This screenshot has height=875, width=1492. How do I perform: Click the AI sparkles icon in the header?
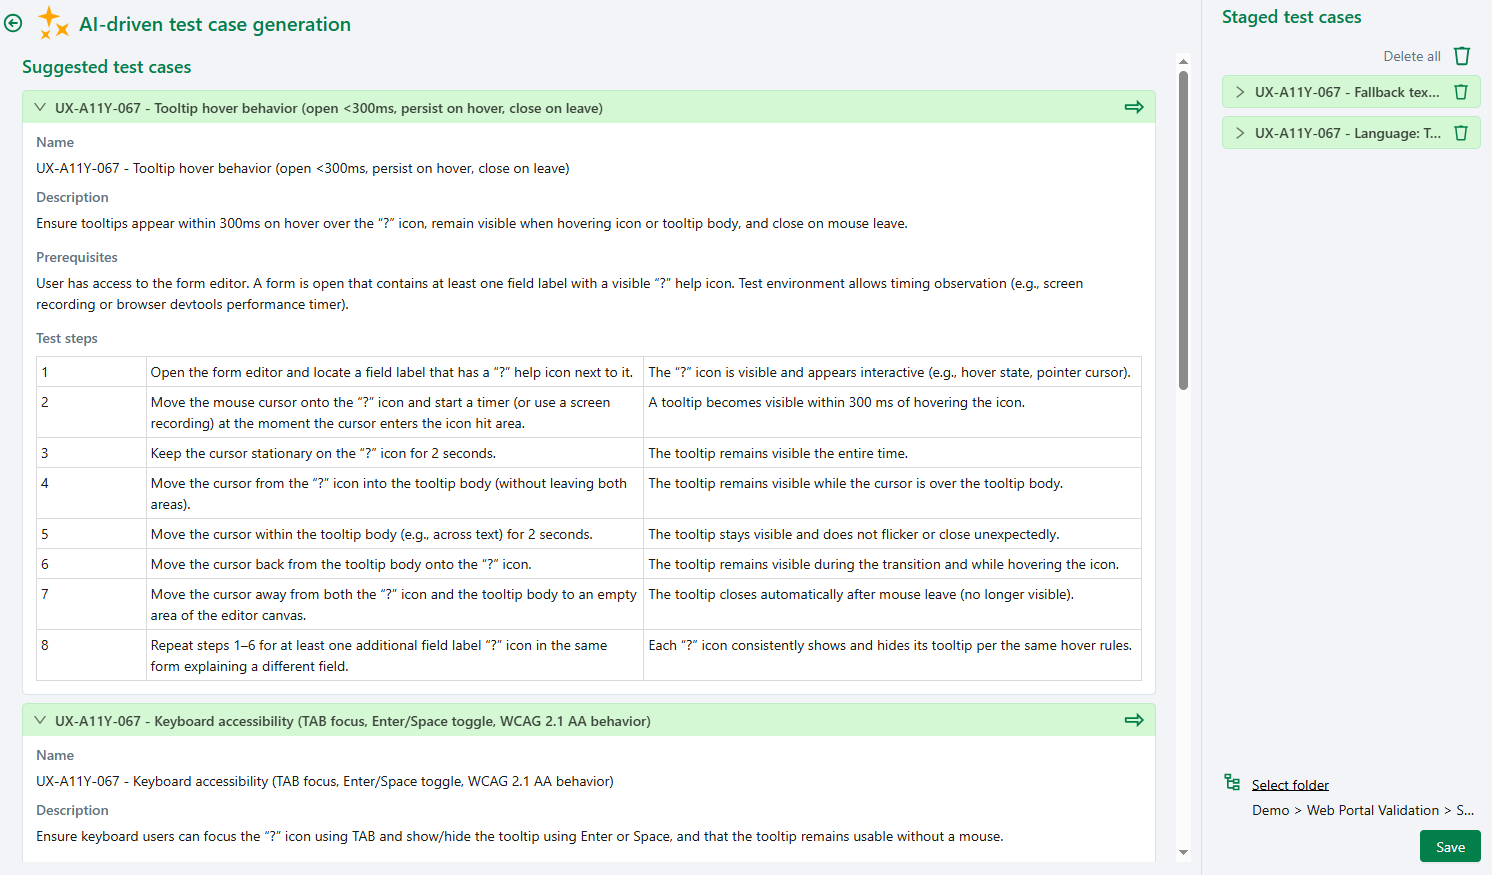click(x=53, y=22)
